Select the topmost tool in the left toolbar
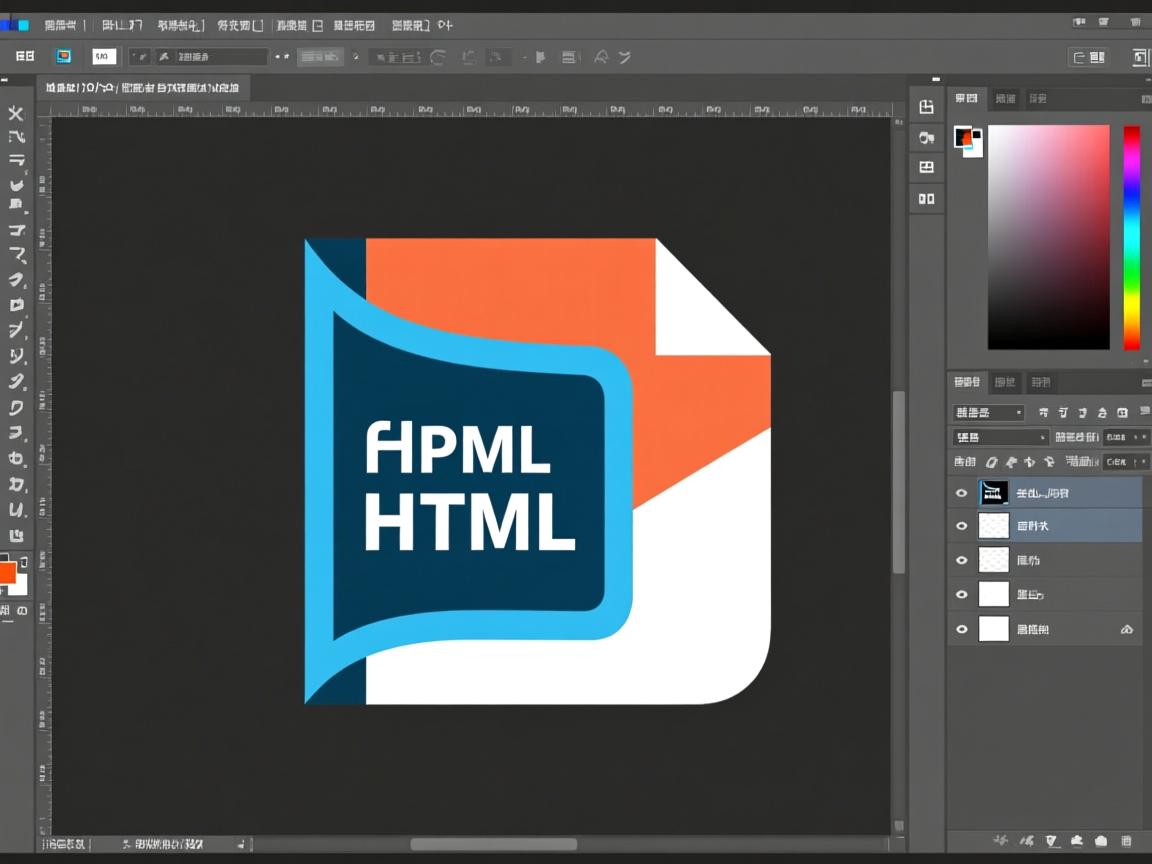 (16, 114)
